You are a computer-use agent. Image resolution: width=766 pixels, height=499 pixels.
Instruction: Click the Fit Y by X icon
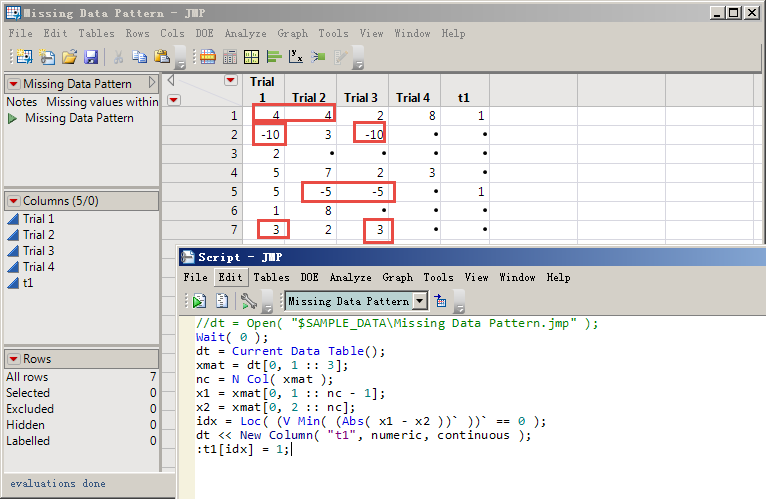tap(296, 56)
